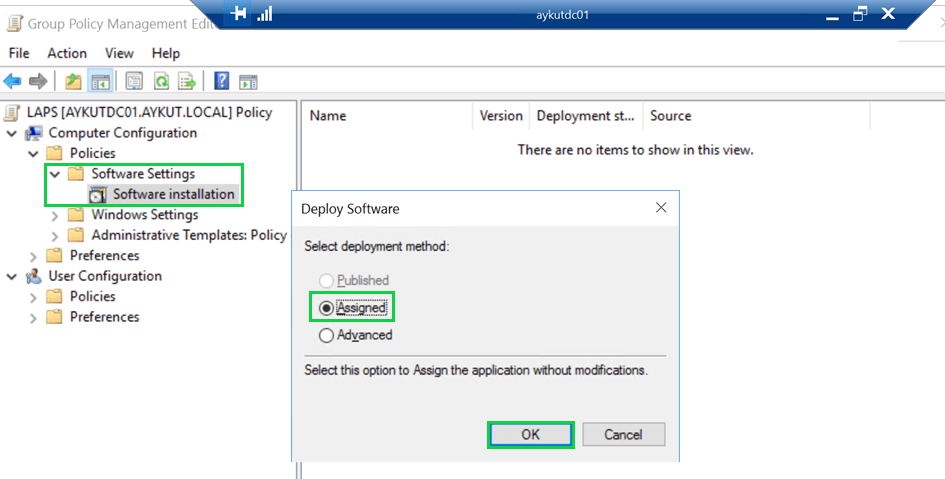Click the Export List toolbar icon
The image size is (945, 479).
click(186, 81)
